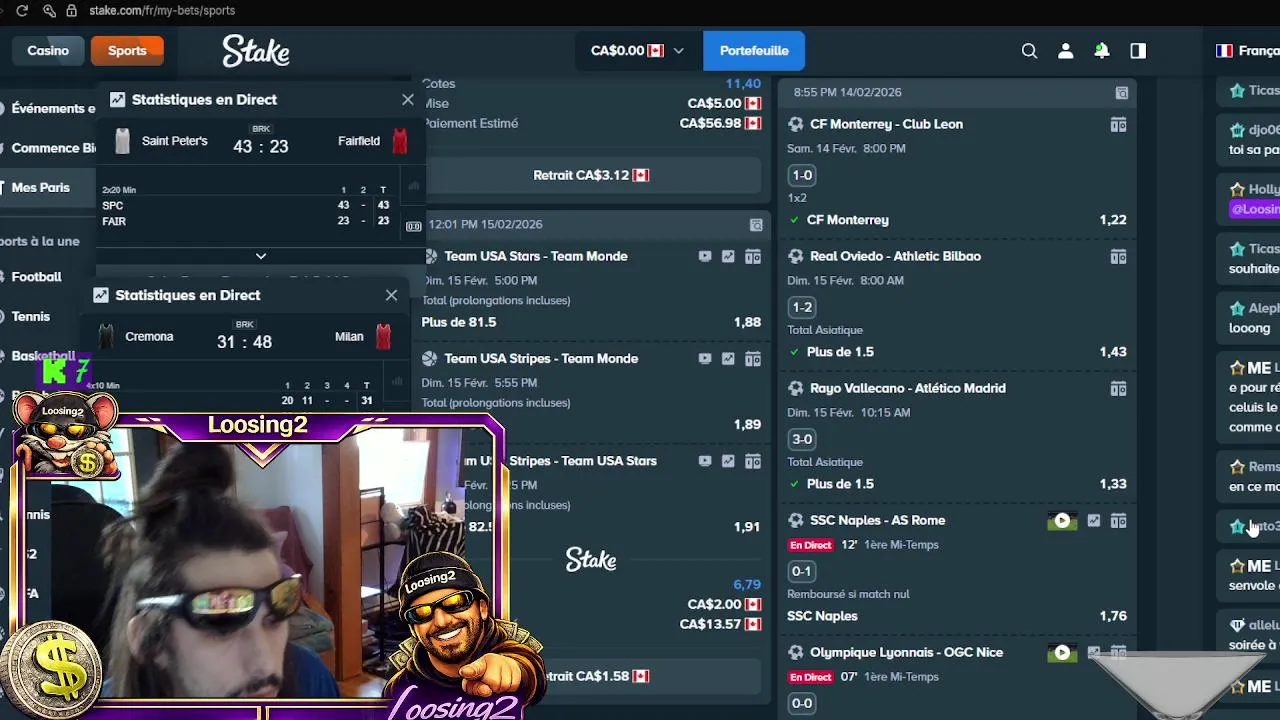Image resolution: width=1280 pixels, height=720 pixels.
Task: Open live stats for Stripes - Team USA Stars
Action: pos(728,461)
